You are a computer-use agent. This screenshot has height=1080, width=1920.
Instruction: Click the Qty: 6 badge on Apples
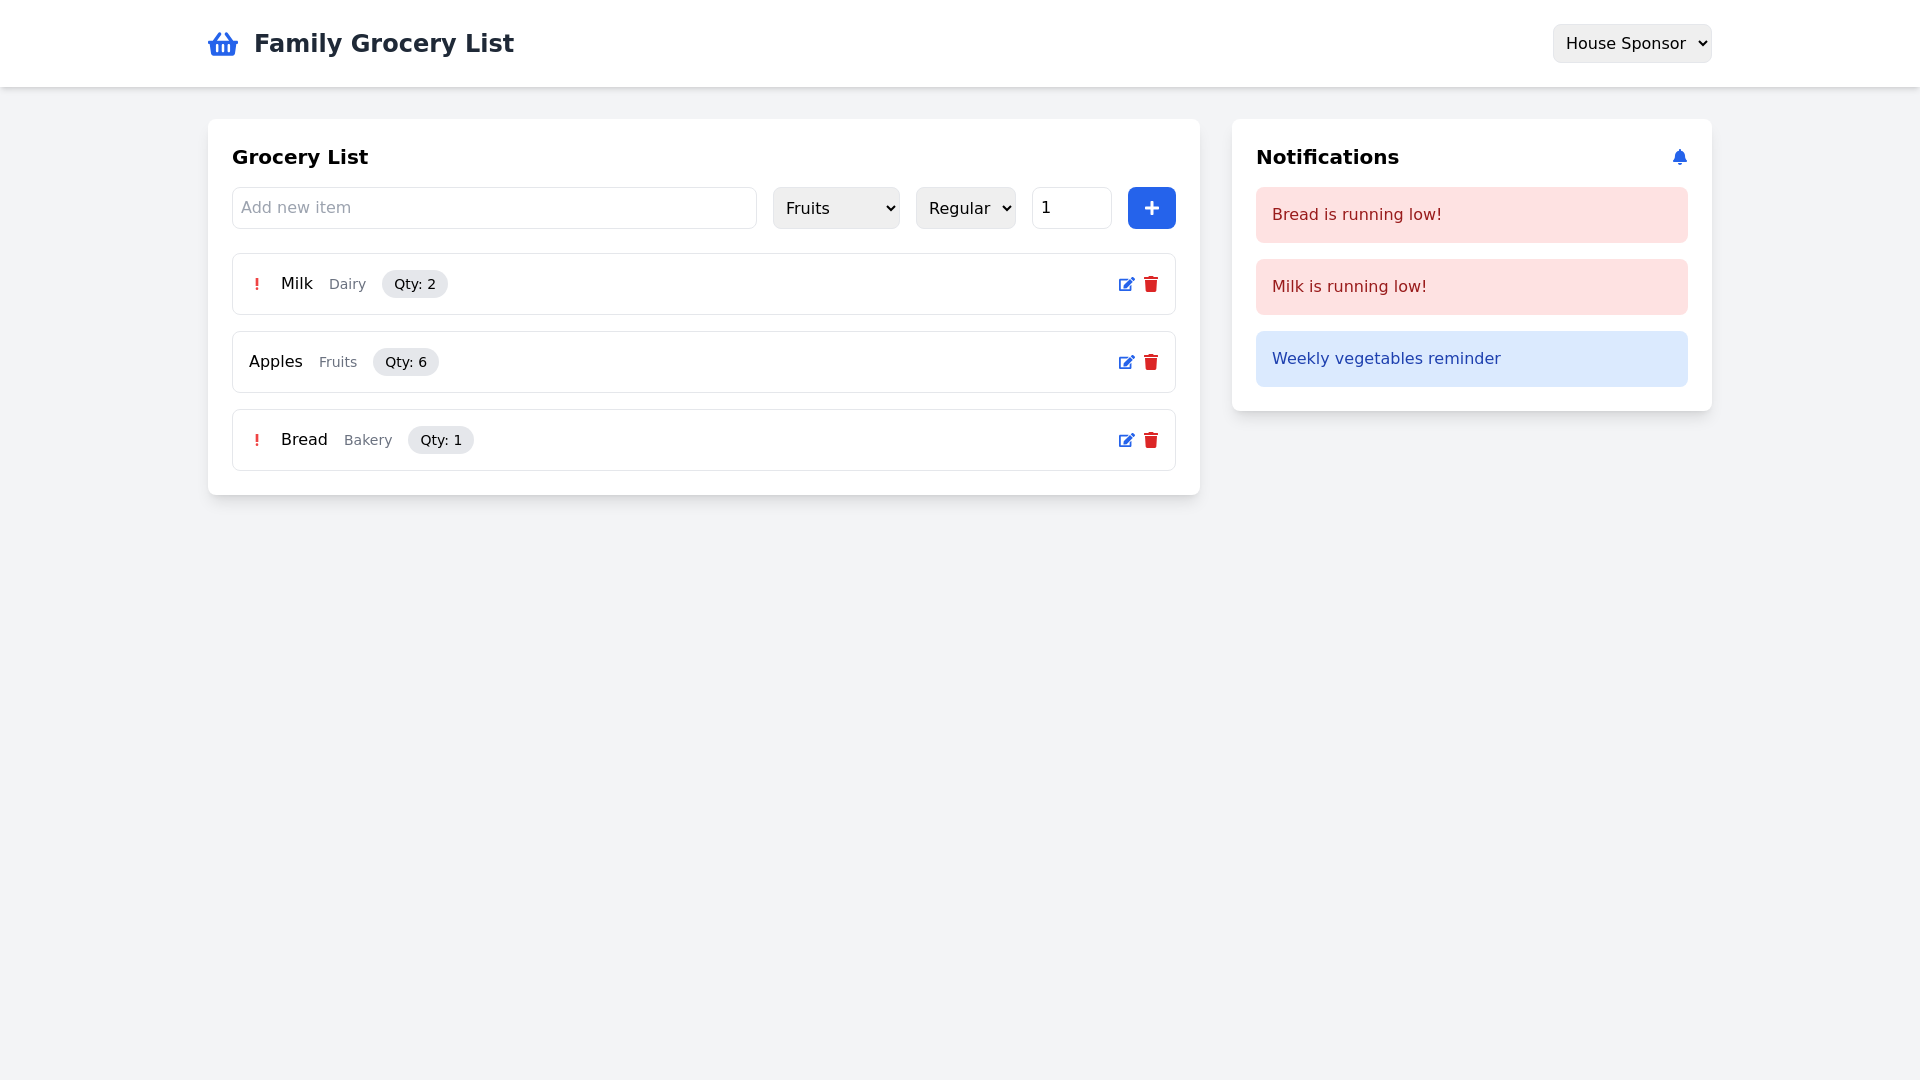pyautogui.click(x=405, y=362)
